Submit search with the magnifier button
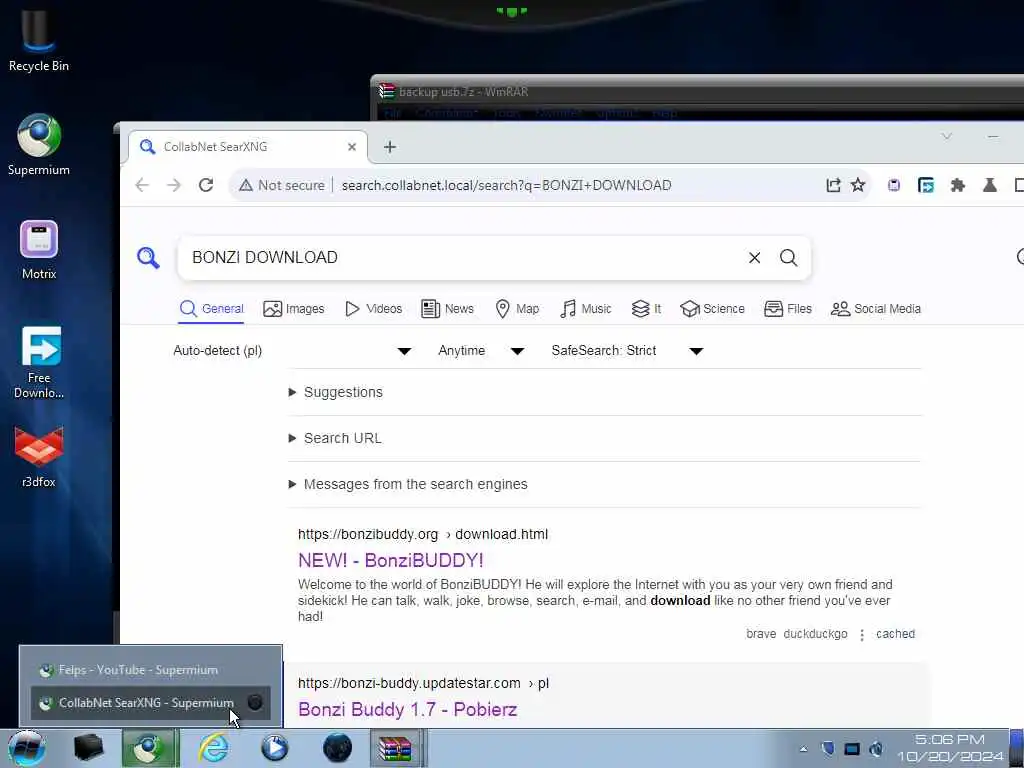The width and height of the screenshot is (1024, 768). [788, 258]
